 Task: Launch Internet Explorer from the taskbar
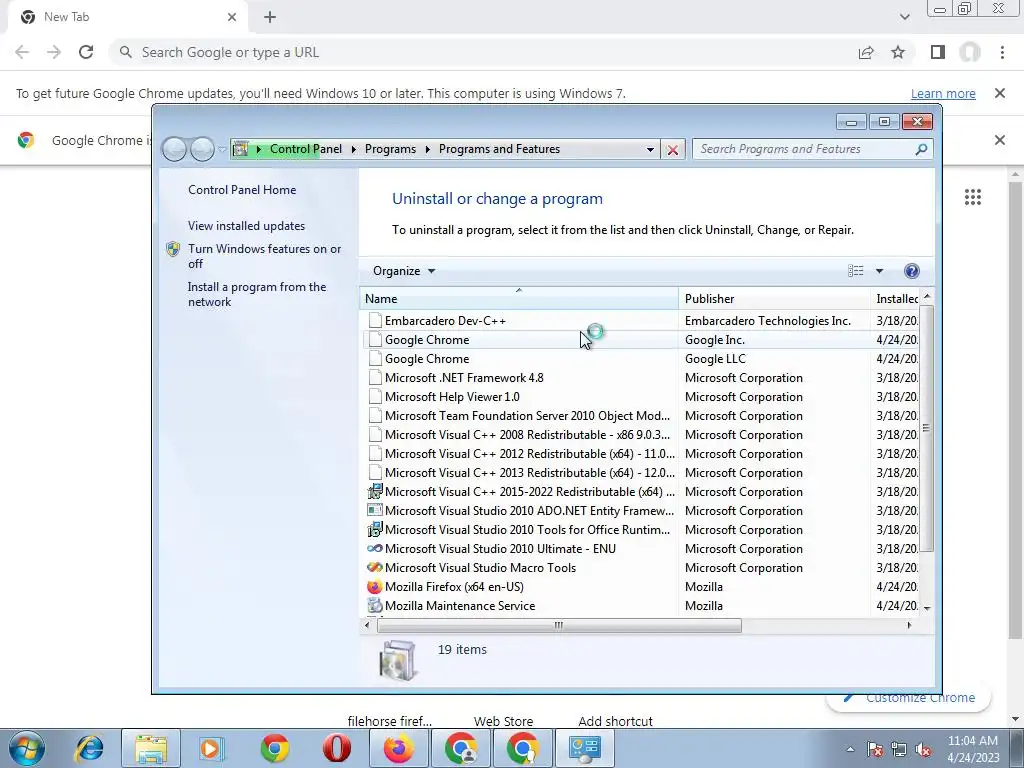[x=89, y=748]
